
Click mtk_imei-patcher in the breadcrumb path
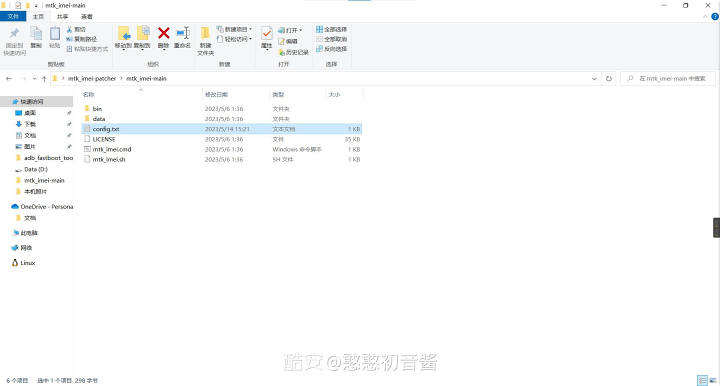tap(92, 78)
